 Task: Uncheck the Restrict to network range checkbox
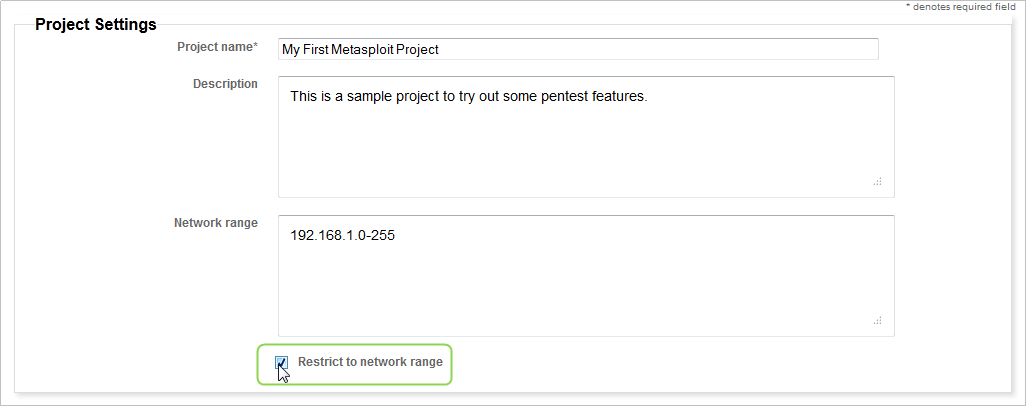coord(283,362)
